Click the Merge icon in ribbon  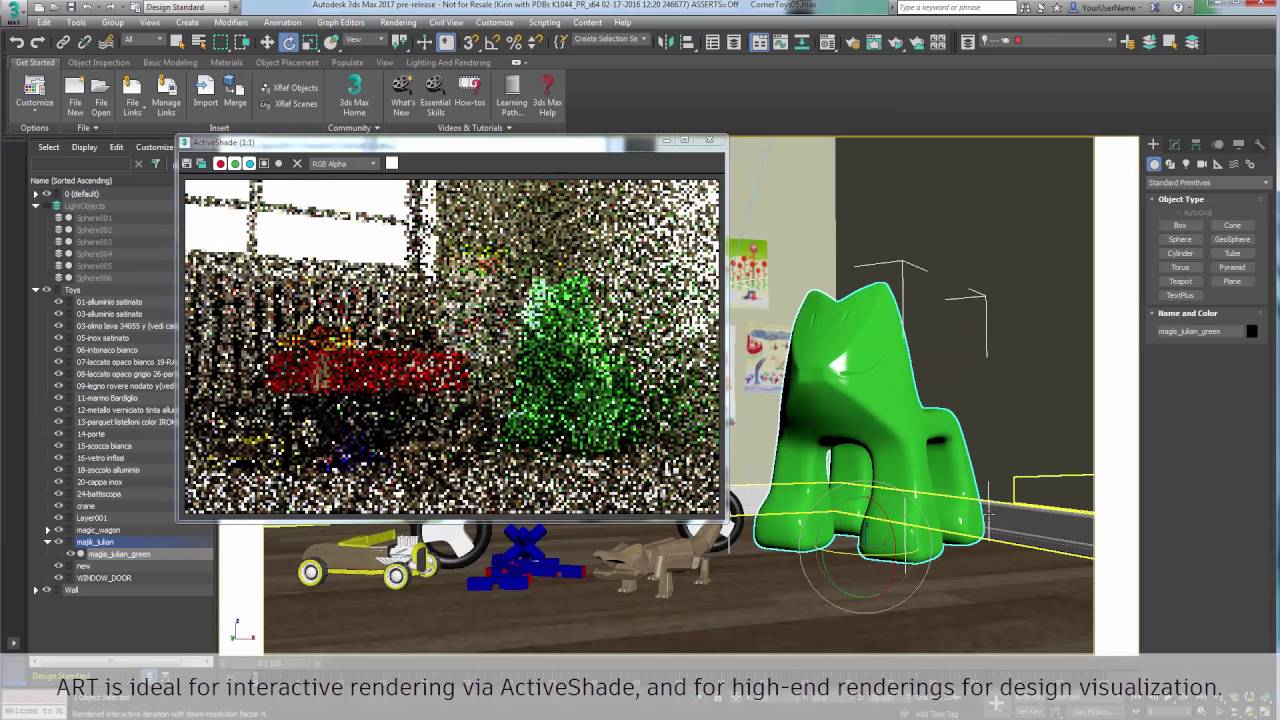(x=235, y=91)
